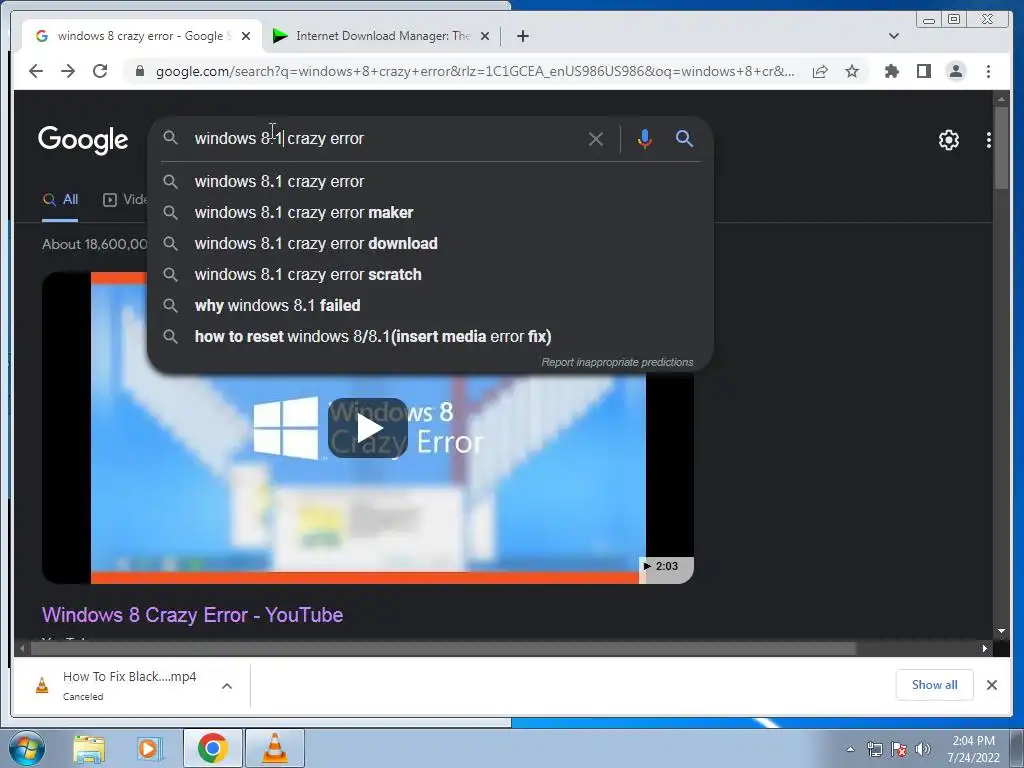
Task: Open VLC media player taskbar icon
Action: (275, 748)
